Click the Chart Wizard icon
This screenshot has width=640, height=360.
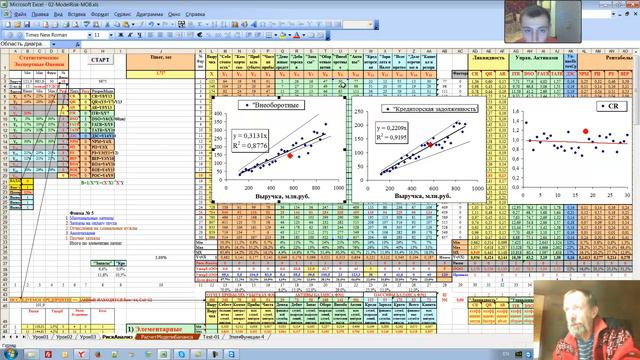pyautogui.click(x=236, y=25)
